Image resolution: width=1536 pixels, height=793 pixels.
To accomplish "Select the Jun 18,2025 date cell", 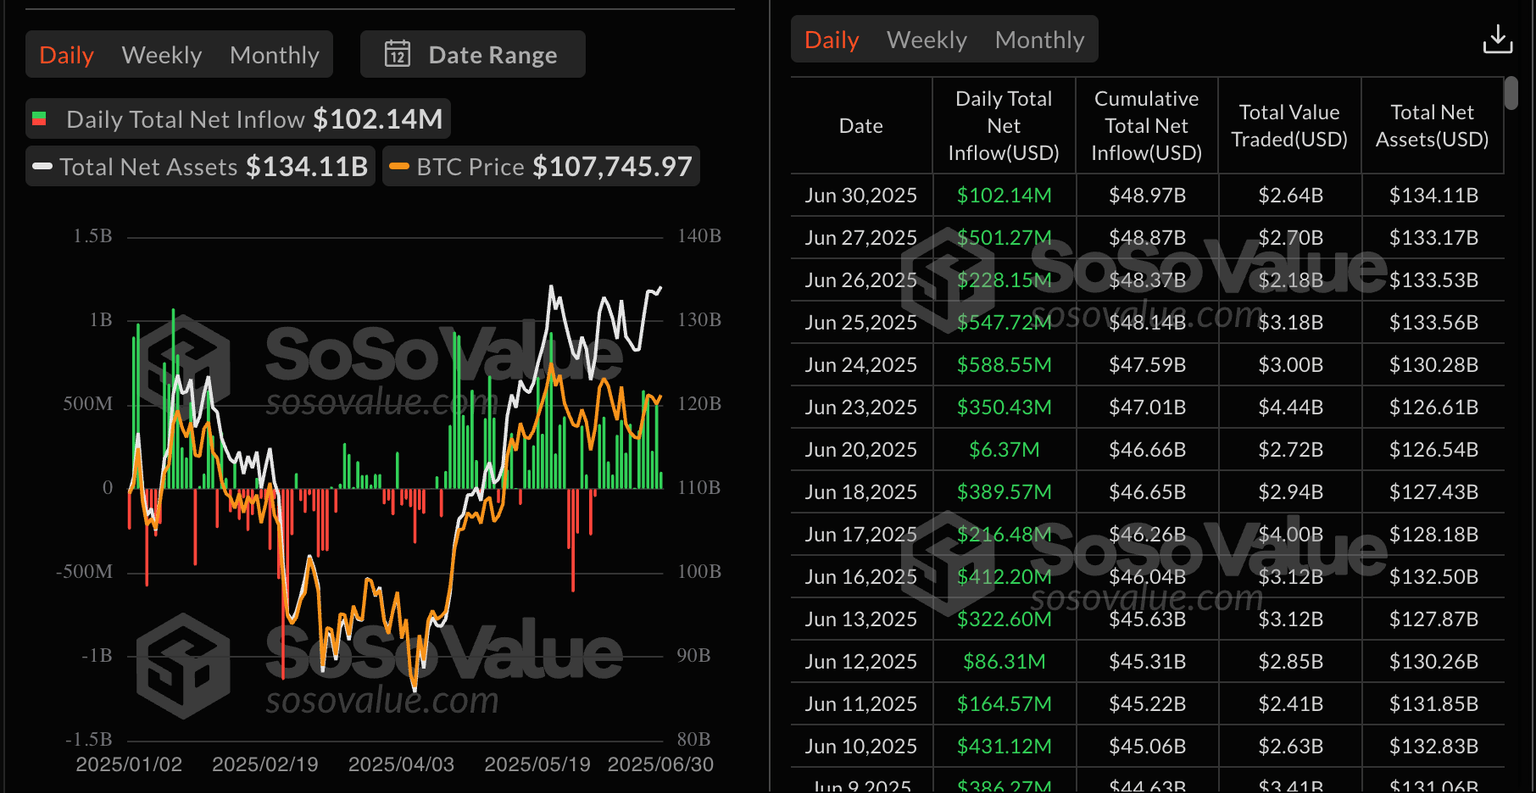I will click(861, 492).
